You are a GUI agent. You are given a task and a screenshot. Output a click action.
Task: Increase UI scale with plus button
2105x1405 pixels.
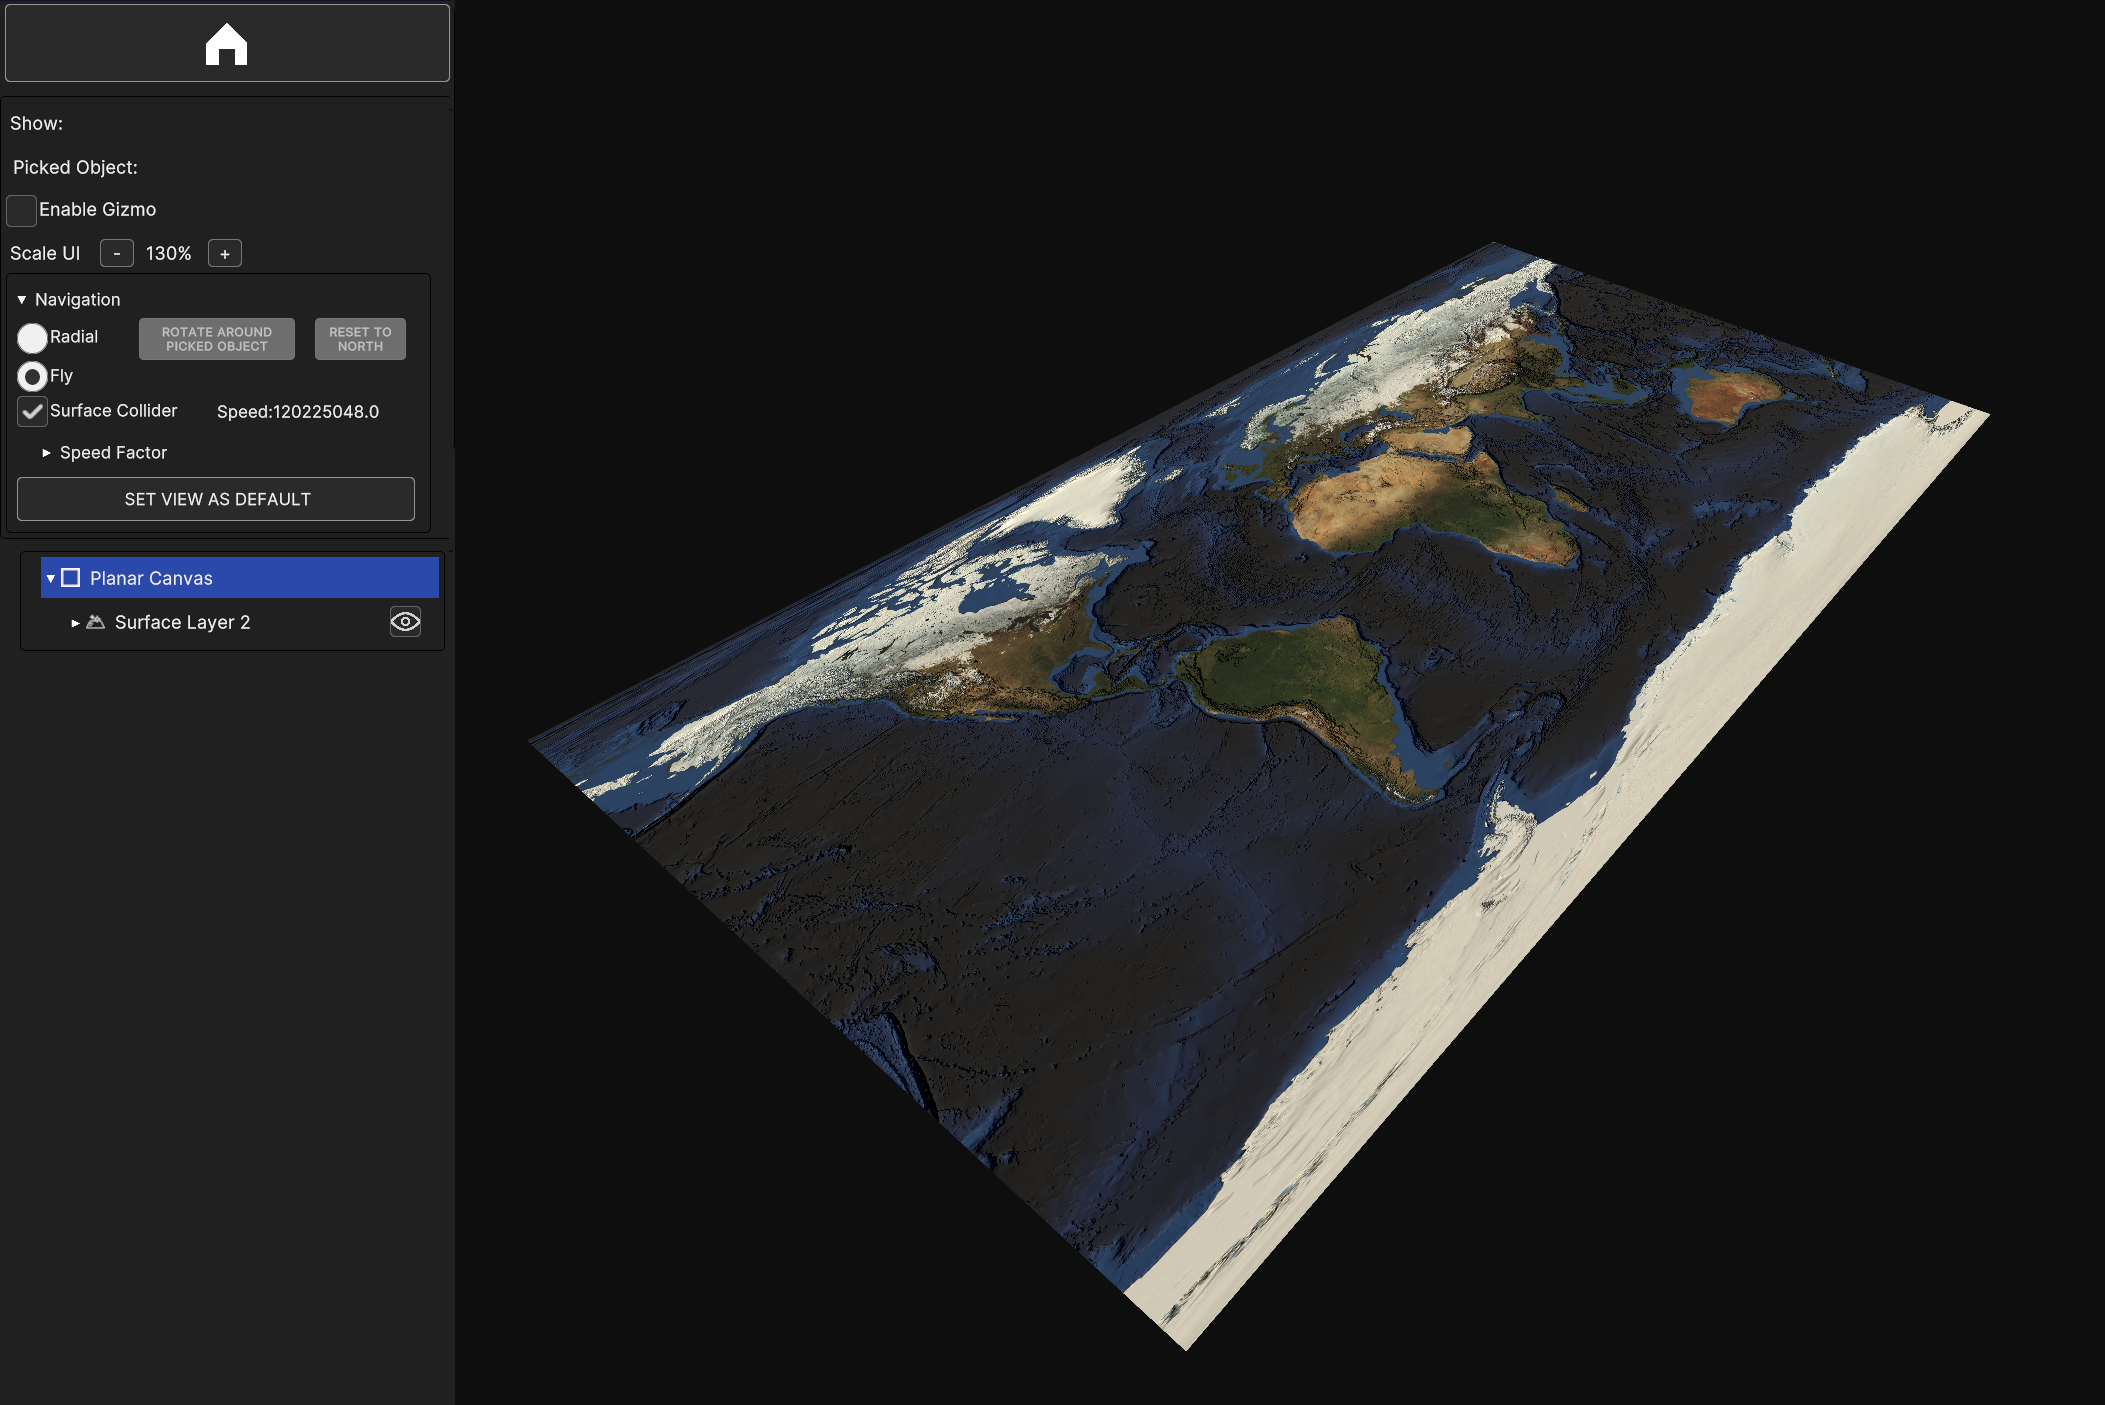(x=225, y=254)
